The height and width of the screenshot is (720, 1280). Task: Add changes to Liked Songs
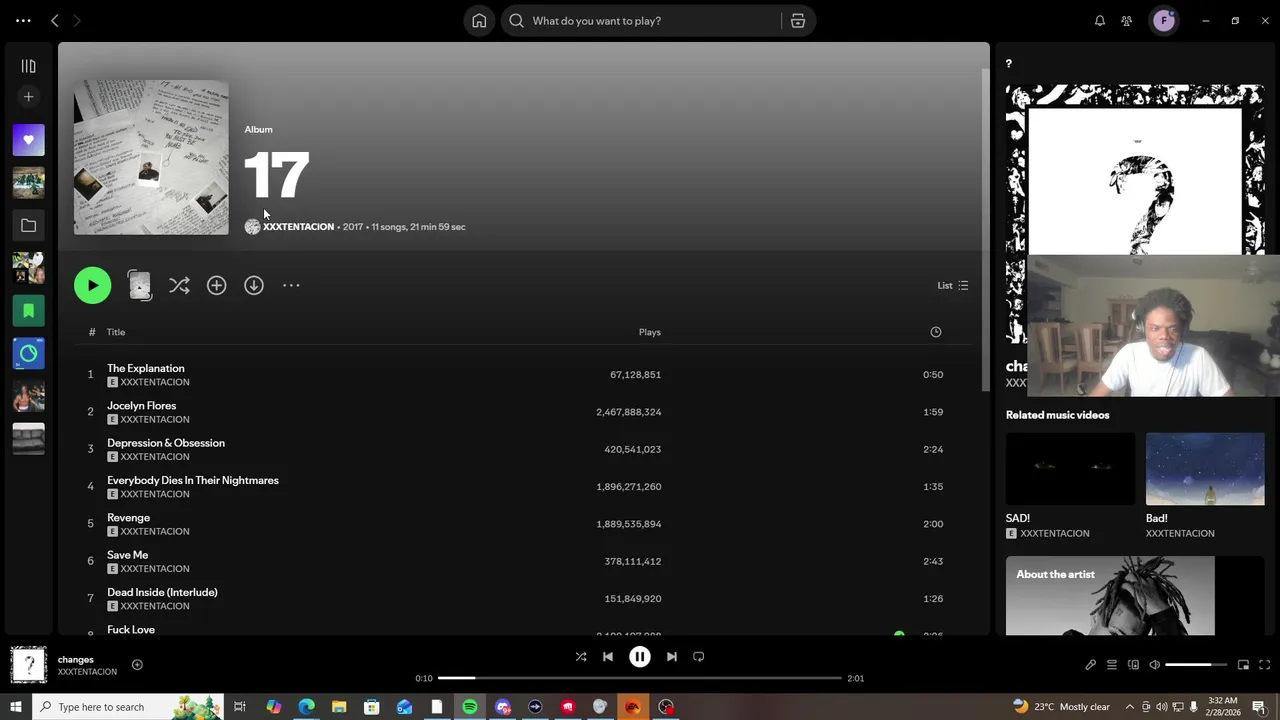[137, 665]
